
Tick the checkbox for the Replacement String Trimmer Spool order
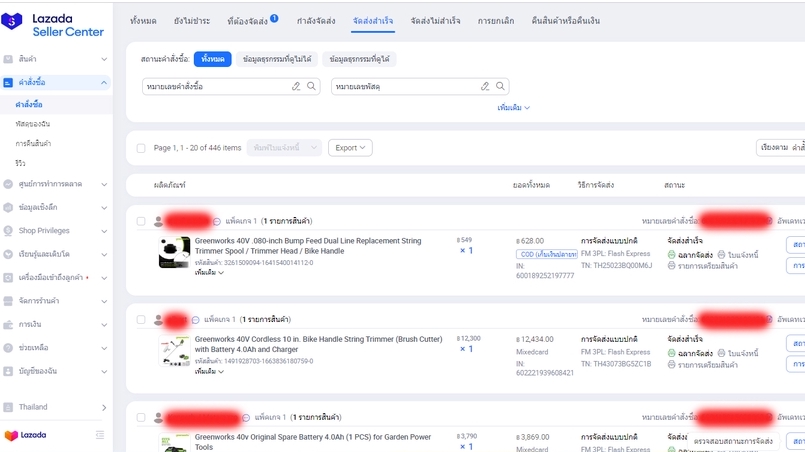(141, 221)
